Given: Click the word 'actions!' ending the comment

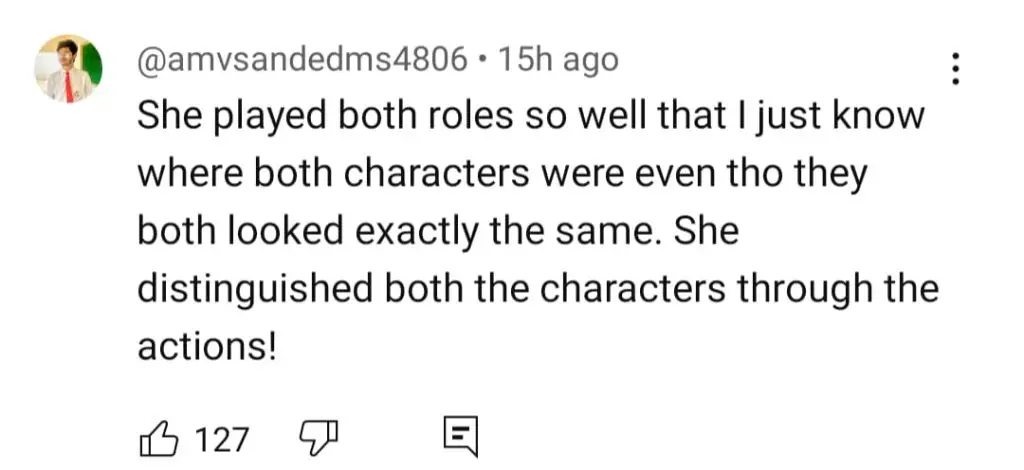Looking at the screenshot, I should [x=207, y=348].
